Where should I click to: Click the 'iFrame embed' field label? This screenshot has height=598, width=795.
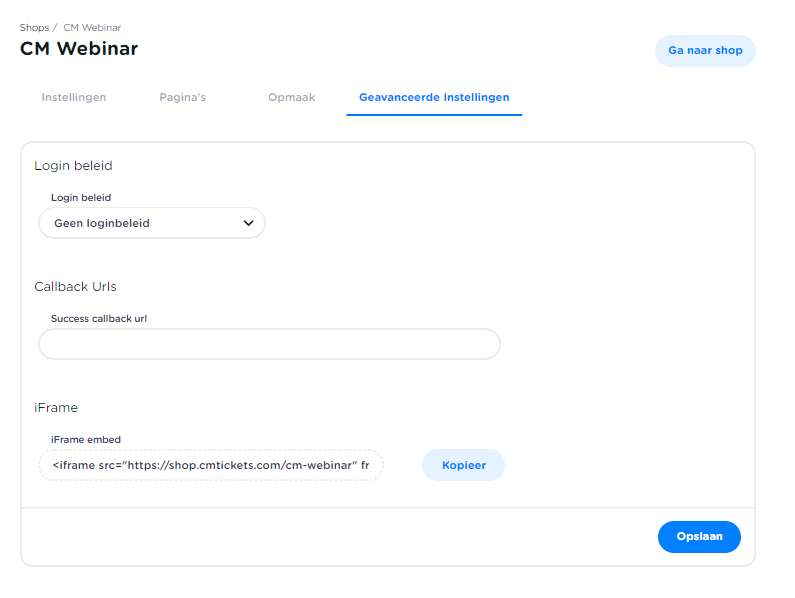tap(86, 439)
